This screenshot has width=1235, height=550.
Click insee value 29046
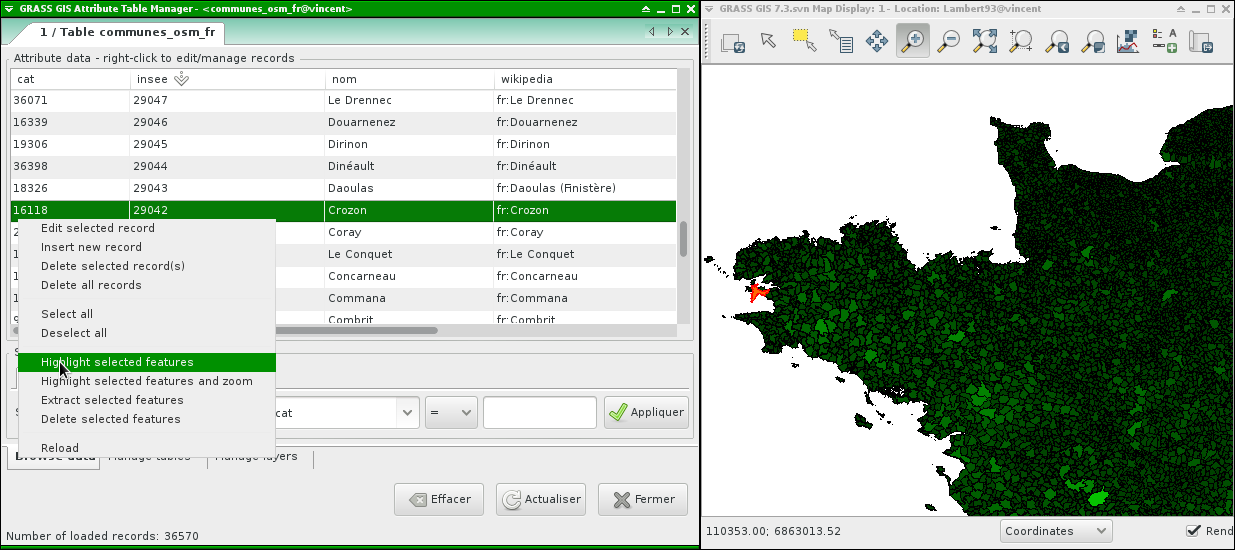pyautogui.click(x=150, y=122)
